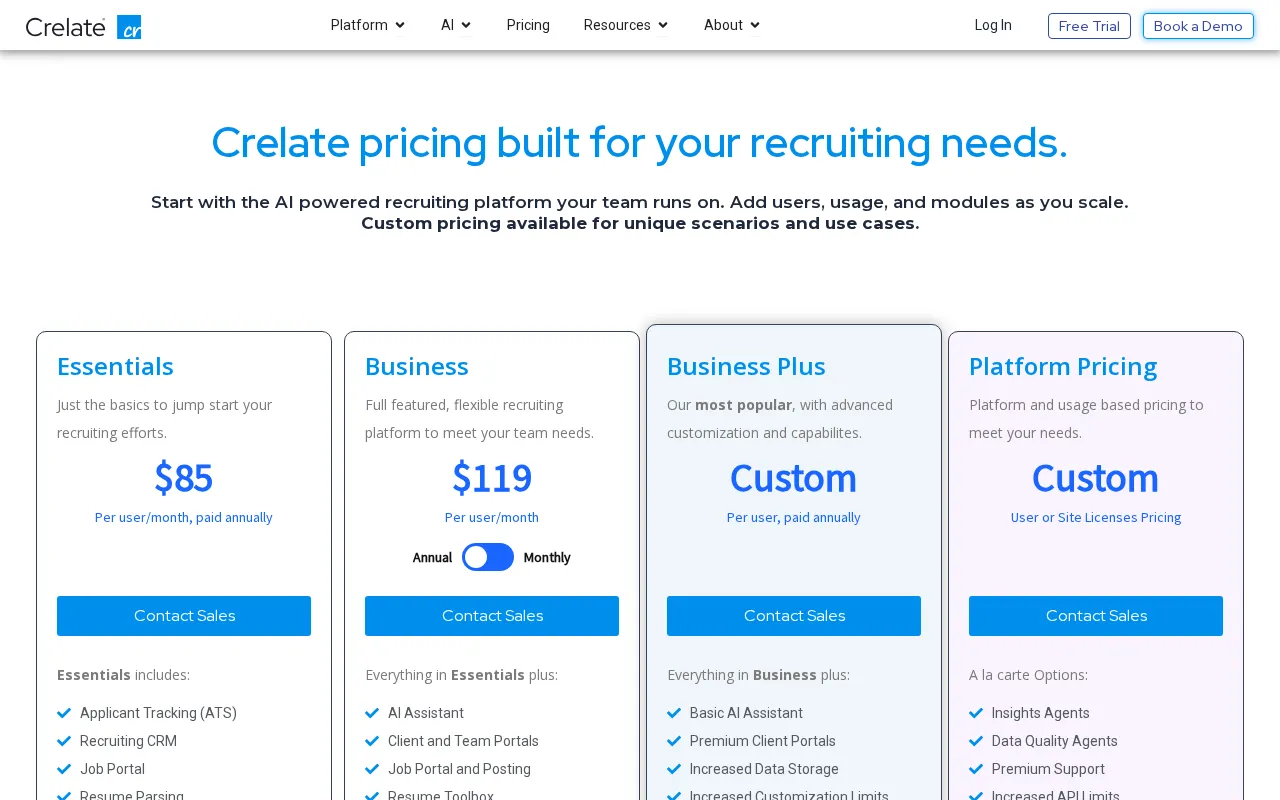Screen dimensions: 1280x800
Task: Toggle the Annual/Monthly billing switch
Action: coord(488,557)
